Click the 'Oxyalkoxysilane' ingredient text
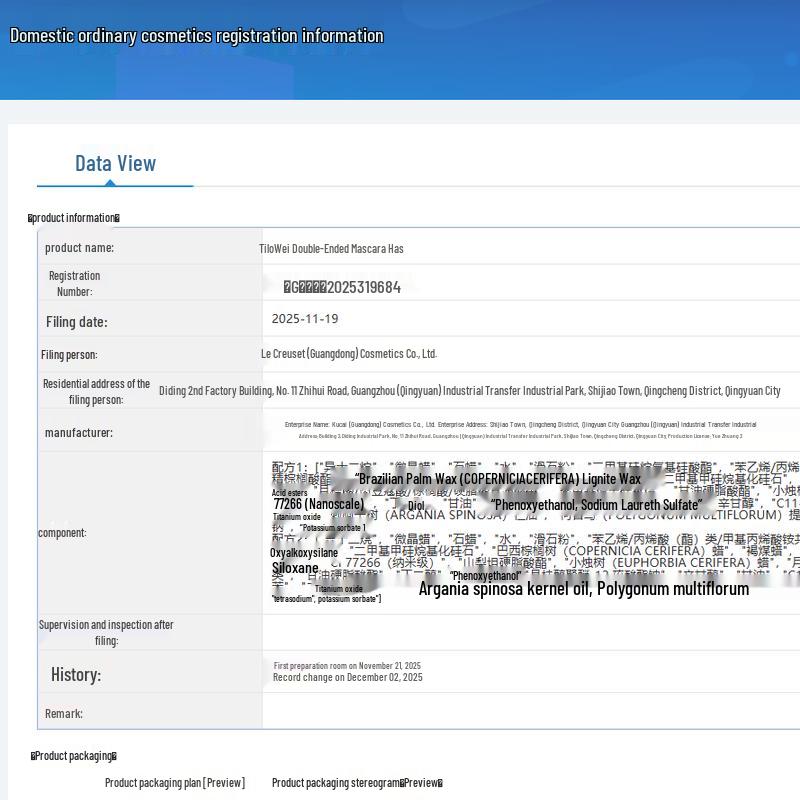 pos(304,553)
